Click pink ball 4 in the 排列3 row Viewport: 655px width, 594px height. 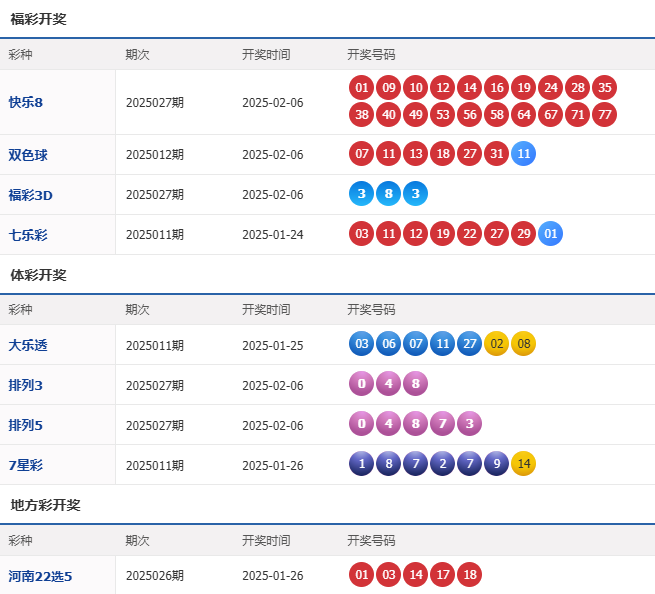[x=388, y=383]
